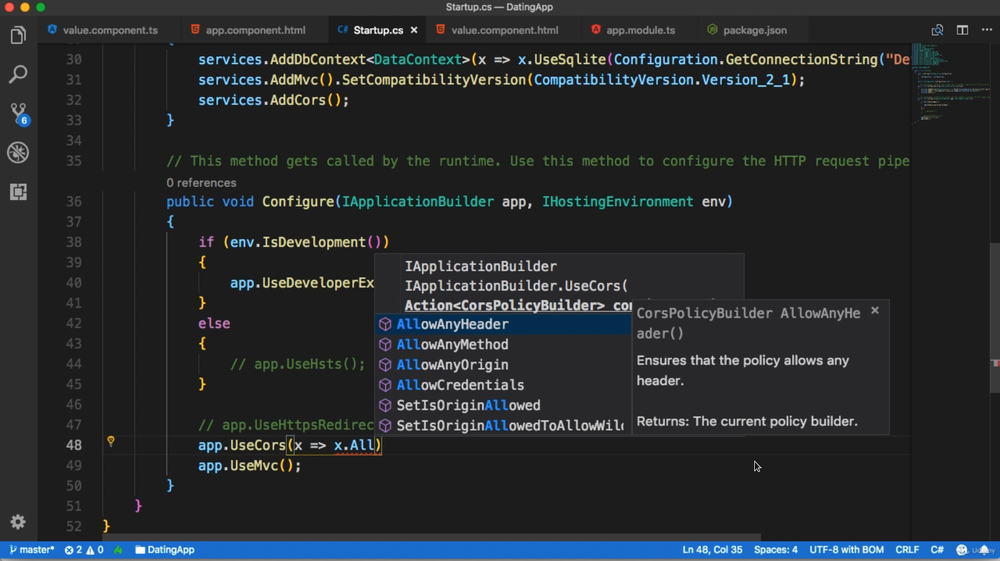Change the CRLF line ending setting

tap(907, 550)
